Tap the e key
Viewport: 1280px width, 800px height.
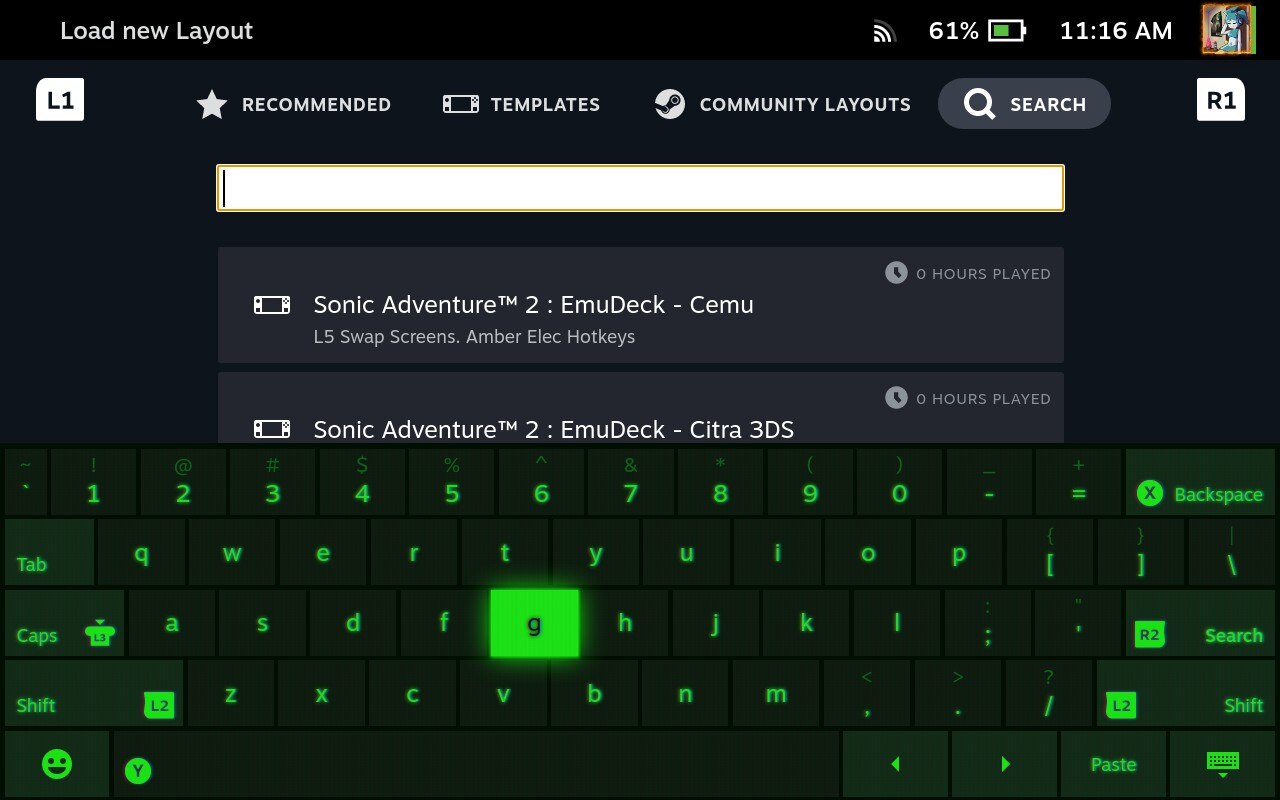[323, 552]
